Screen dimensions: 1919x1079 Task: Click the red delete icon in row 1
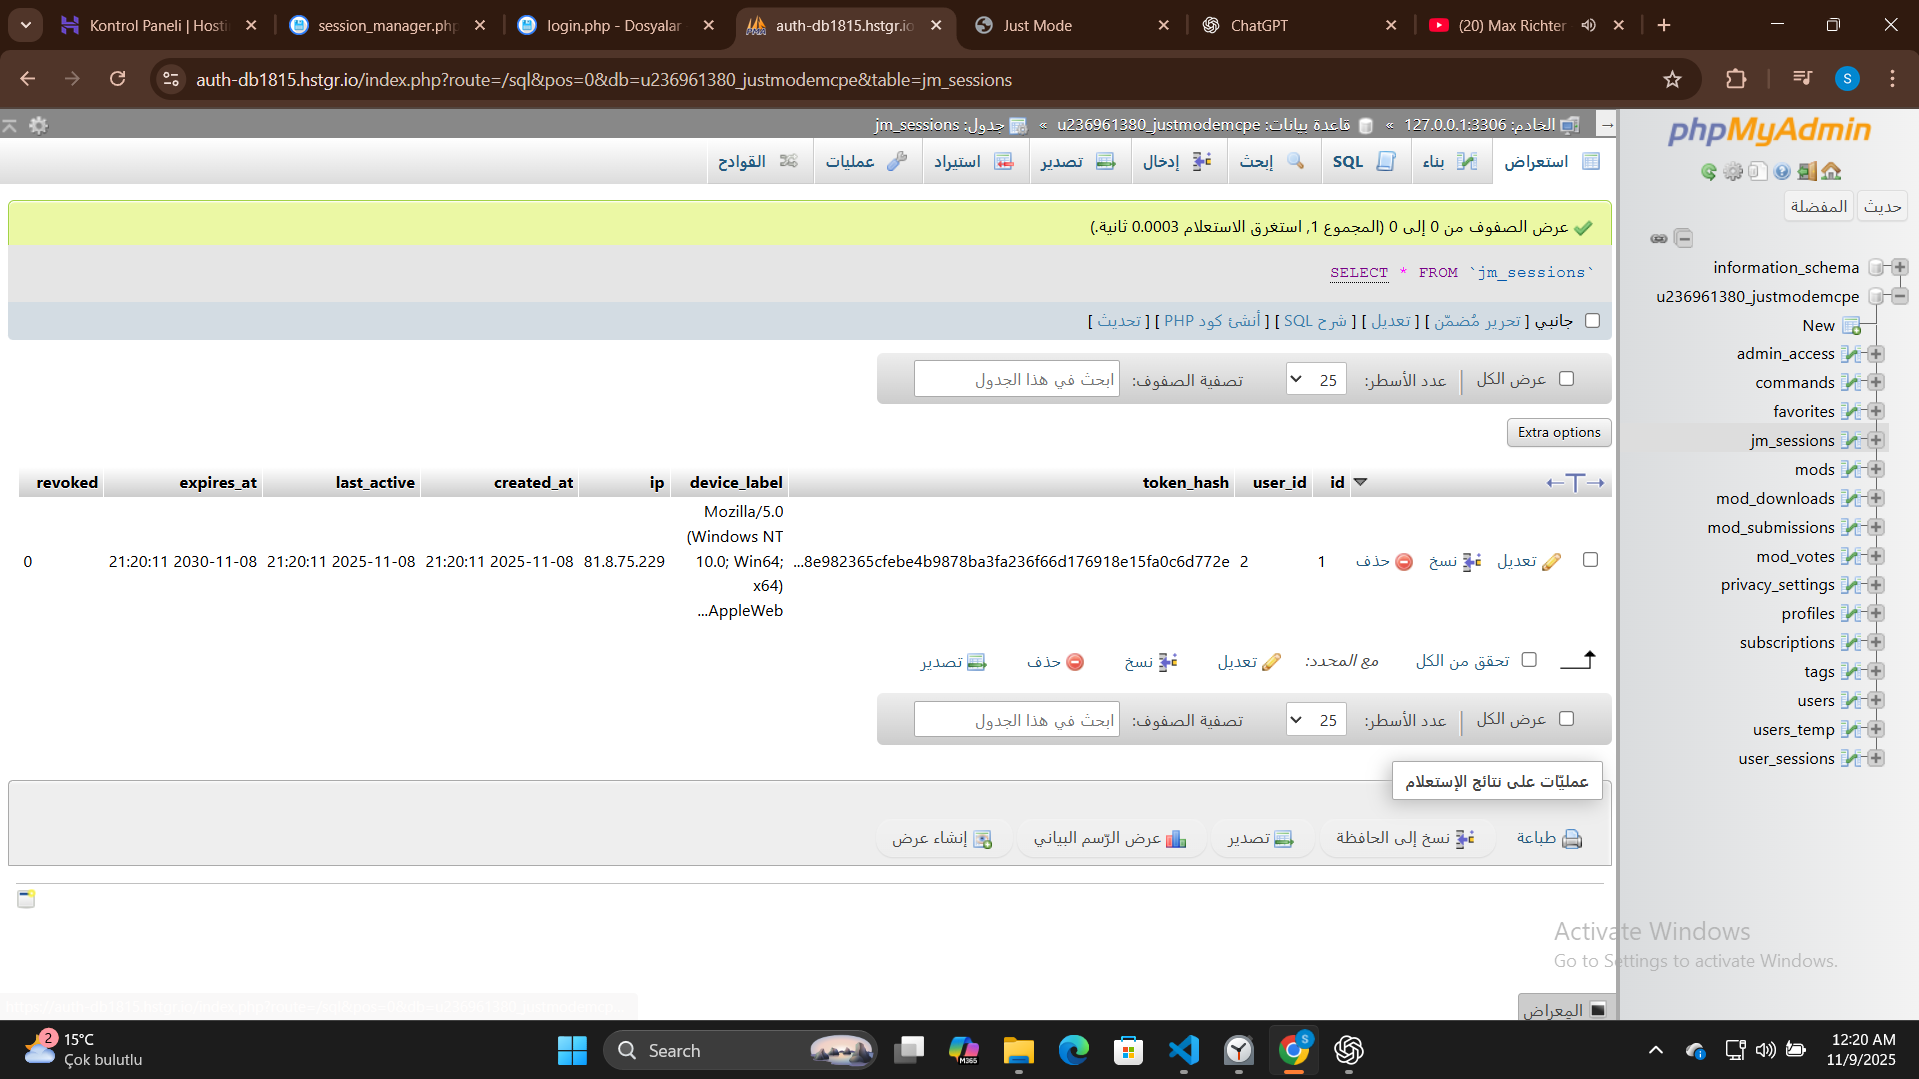pyautogui.click(x=1404, y=562)
